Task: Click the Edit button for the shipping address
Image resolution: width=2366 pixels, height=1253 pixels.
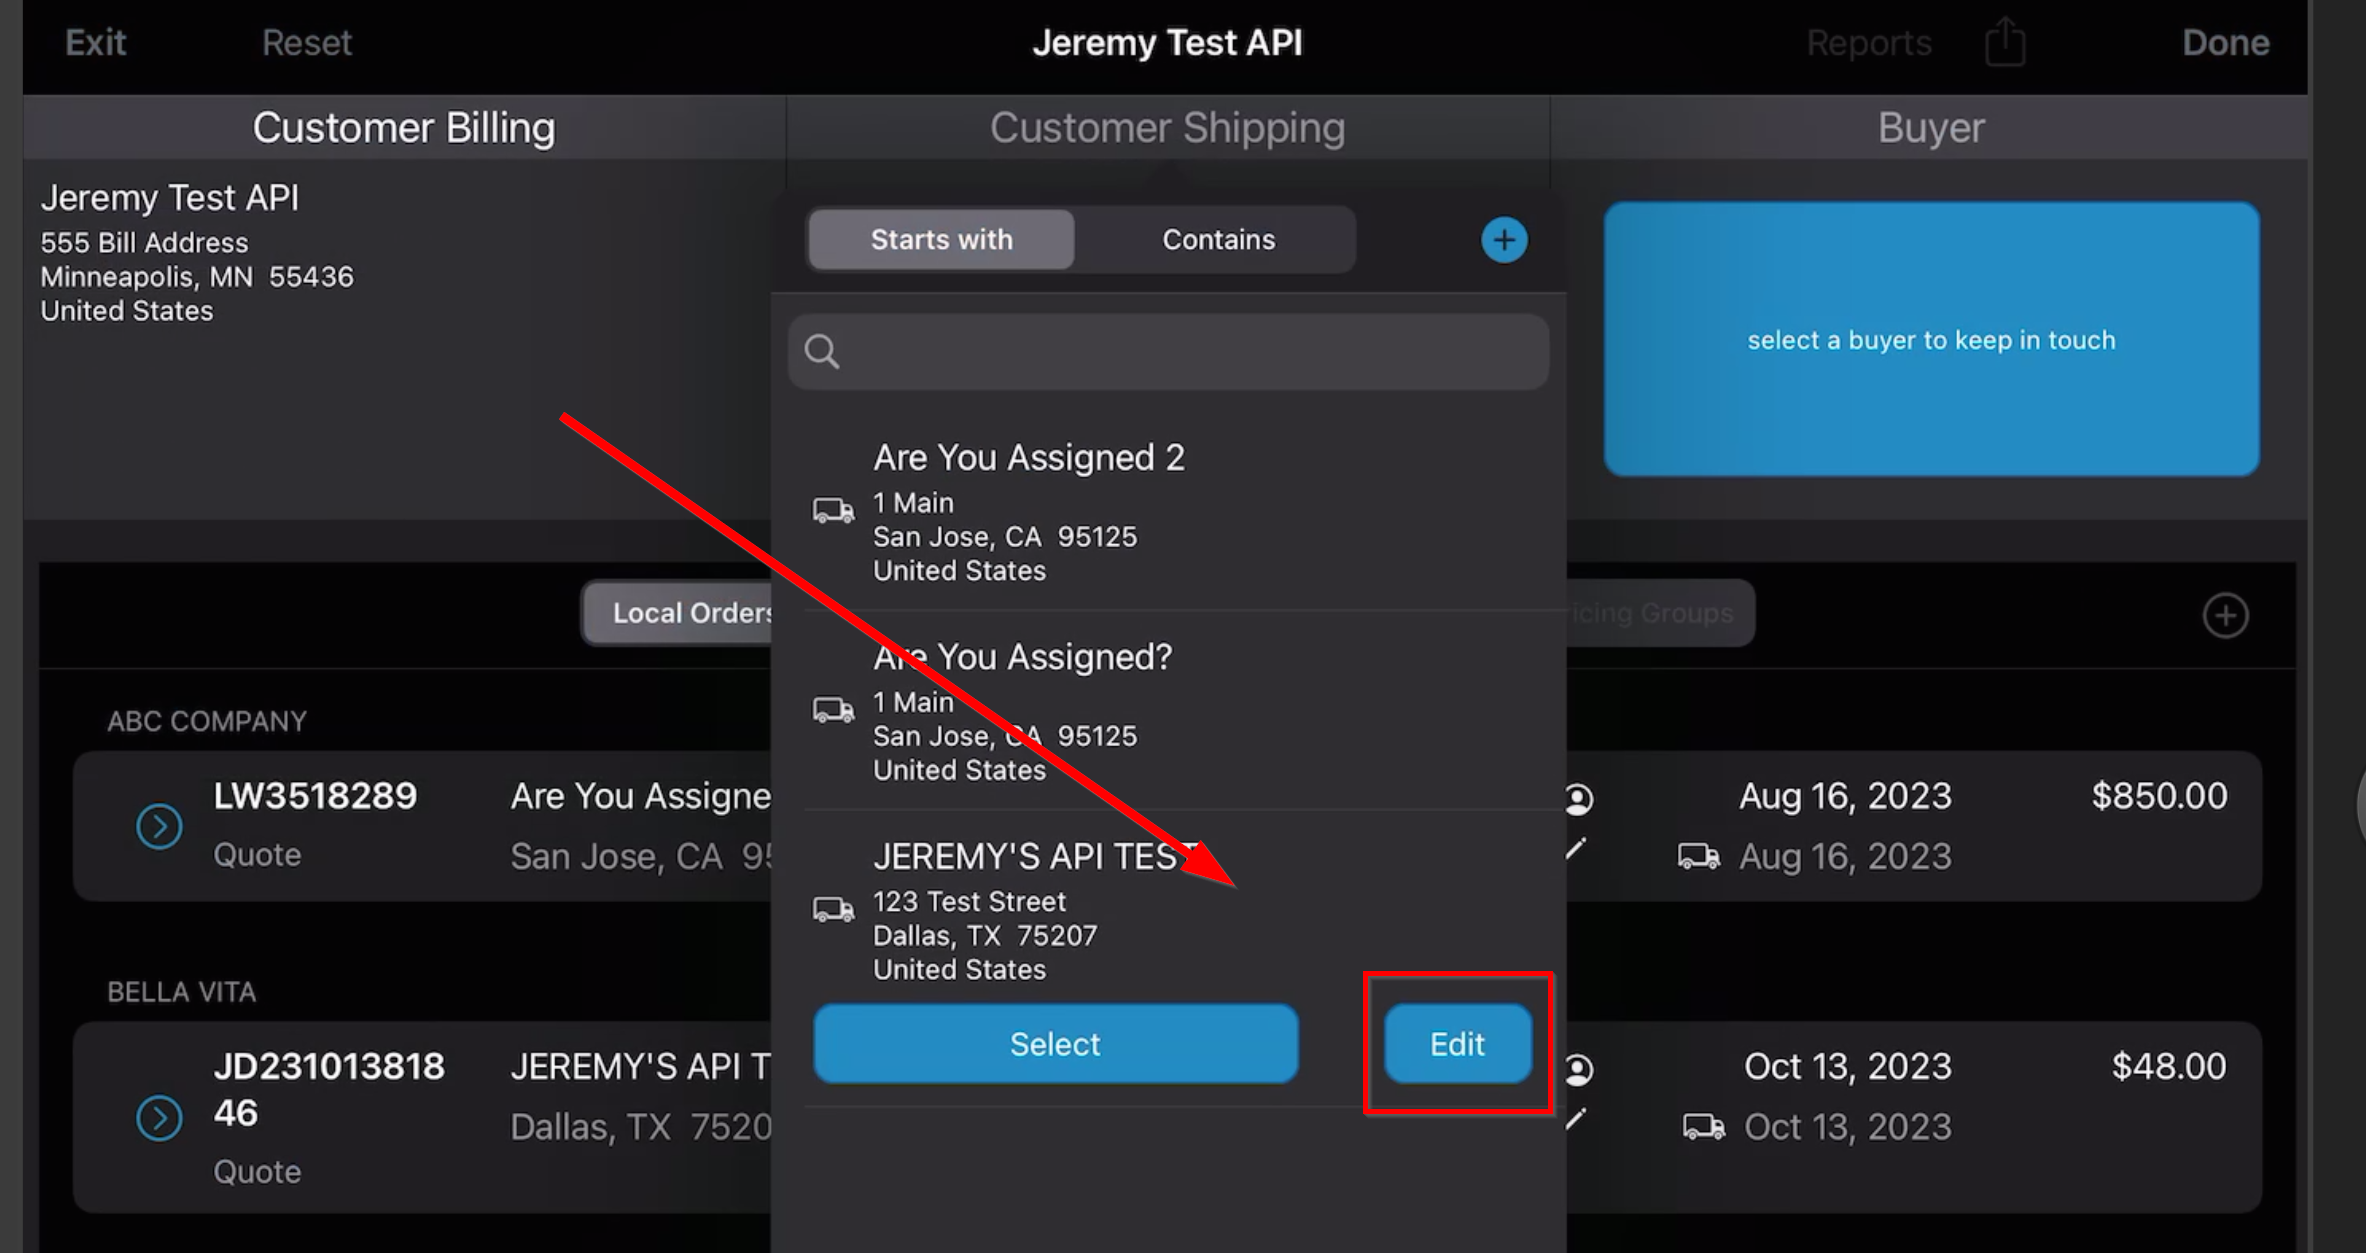Action: click(1456, 1043)
